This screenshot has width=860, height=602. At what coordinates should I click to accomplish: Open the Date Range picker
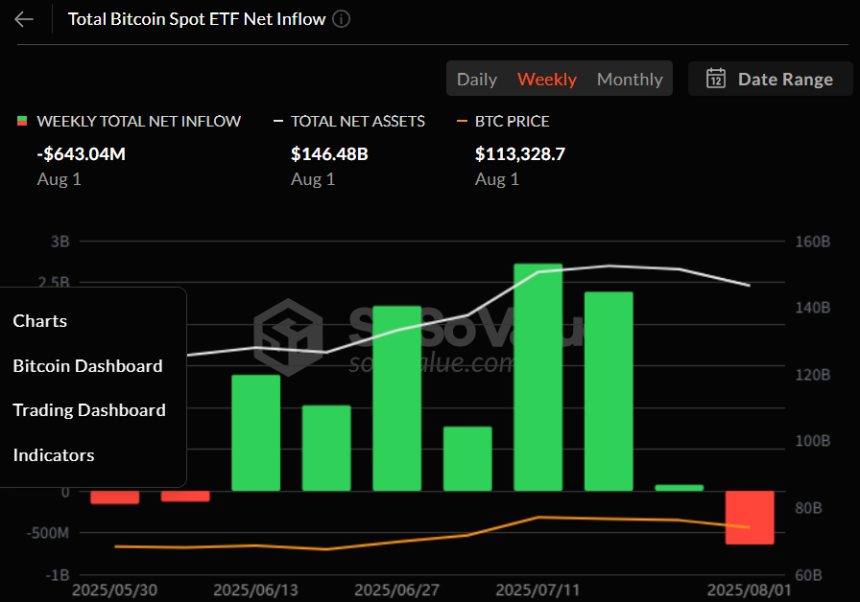pos(769,79)
